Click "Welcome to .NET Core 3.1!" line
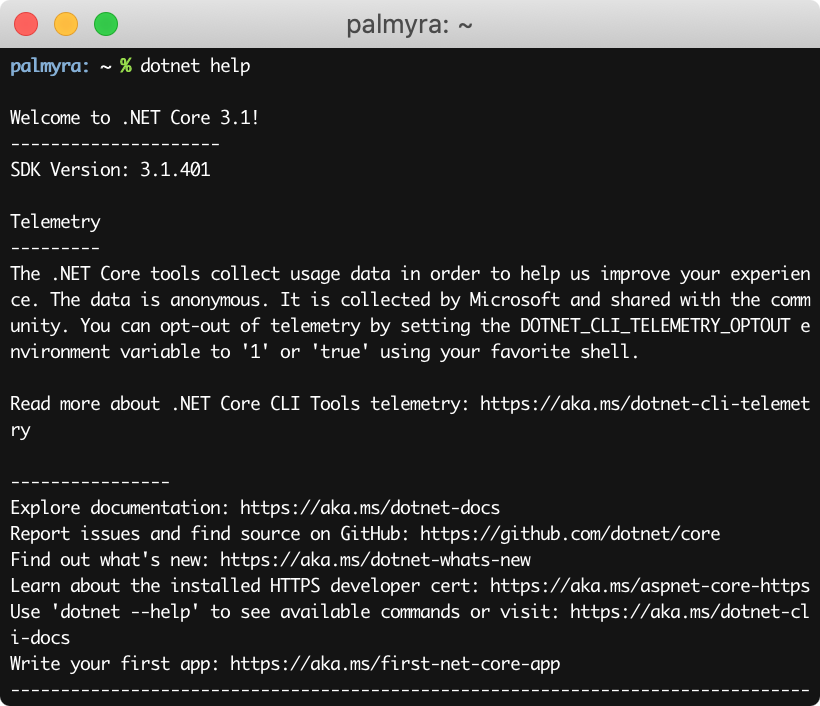Viewport: 820px width, 706px height. [134, 118]
